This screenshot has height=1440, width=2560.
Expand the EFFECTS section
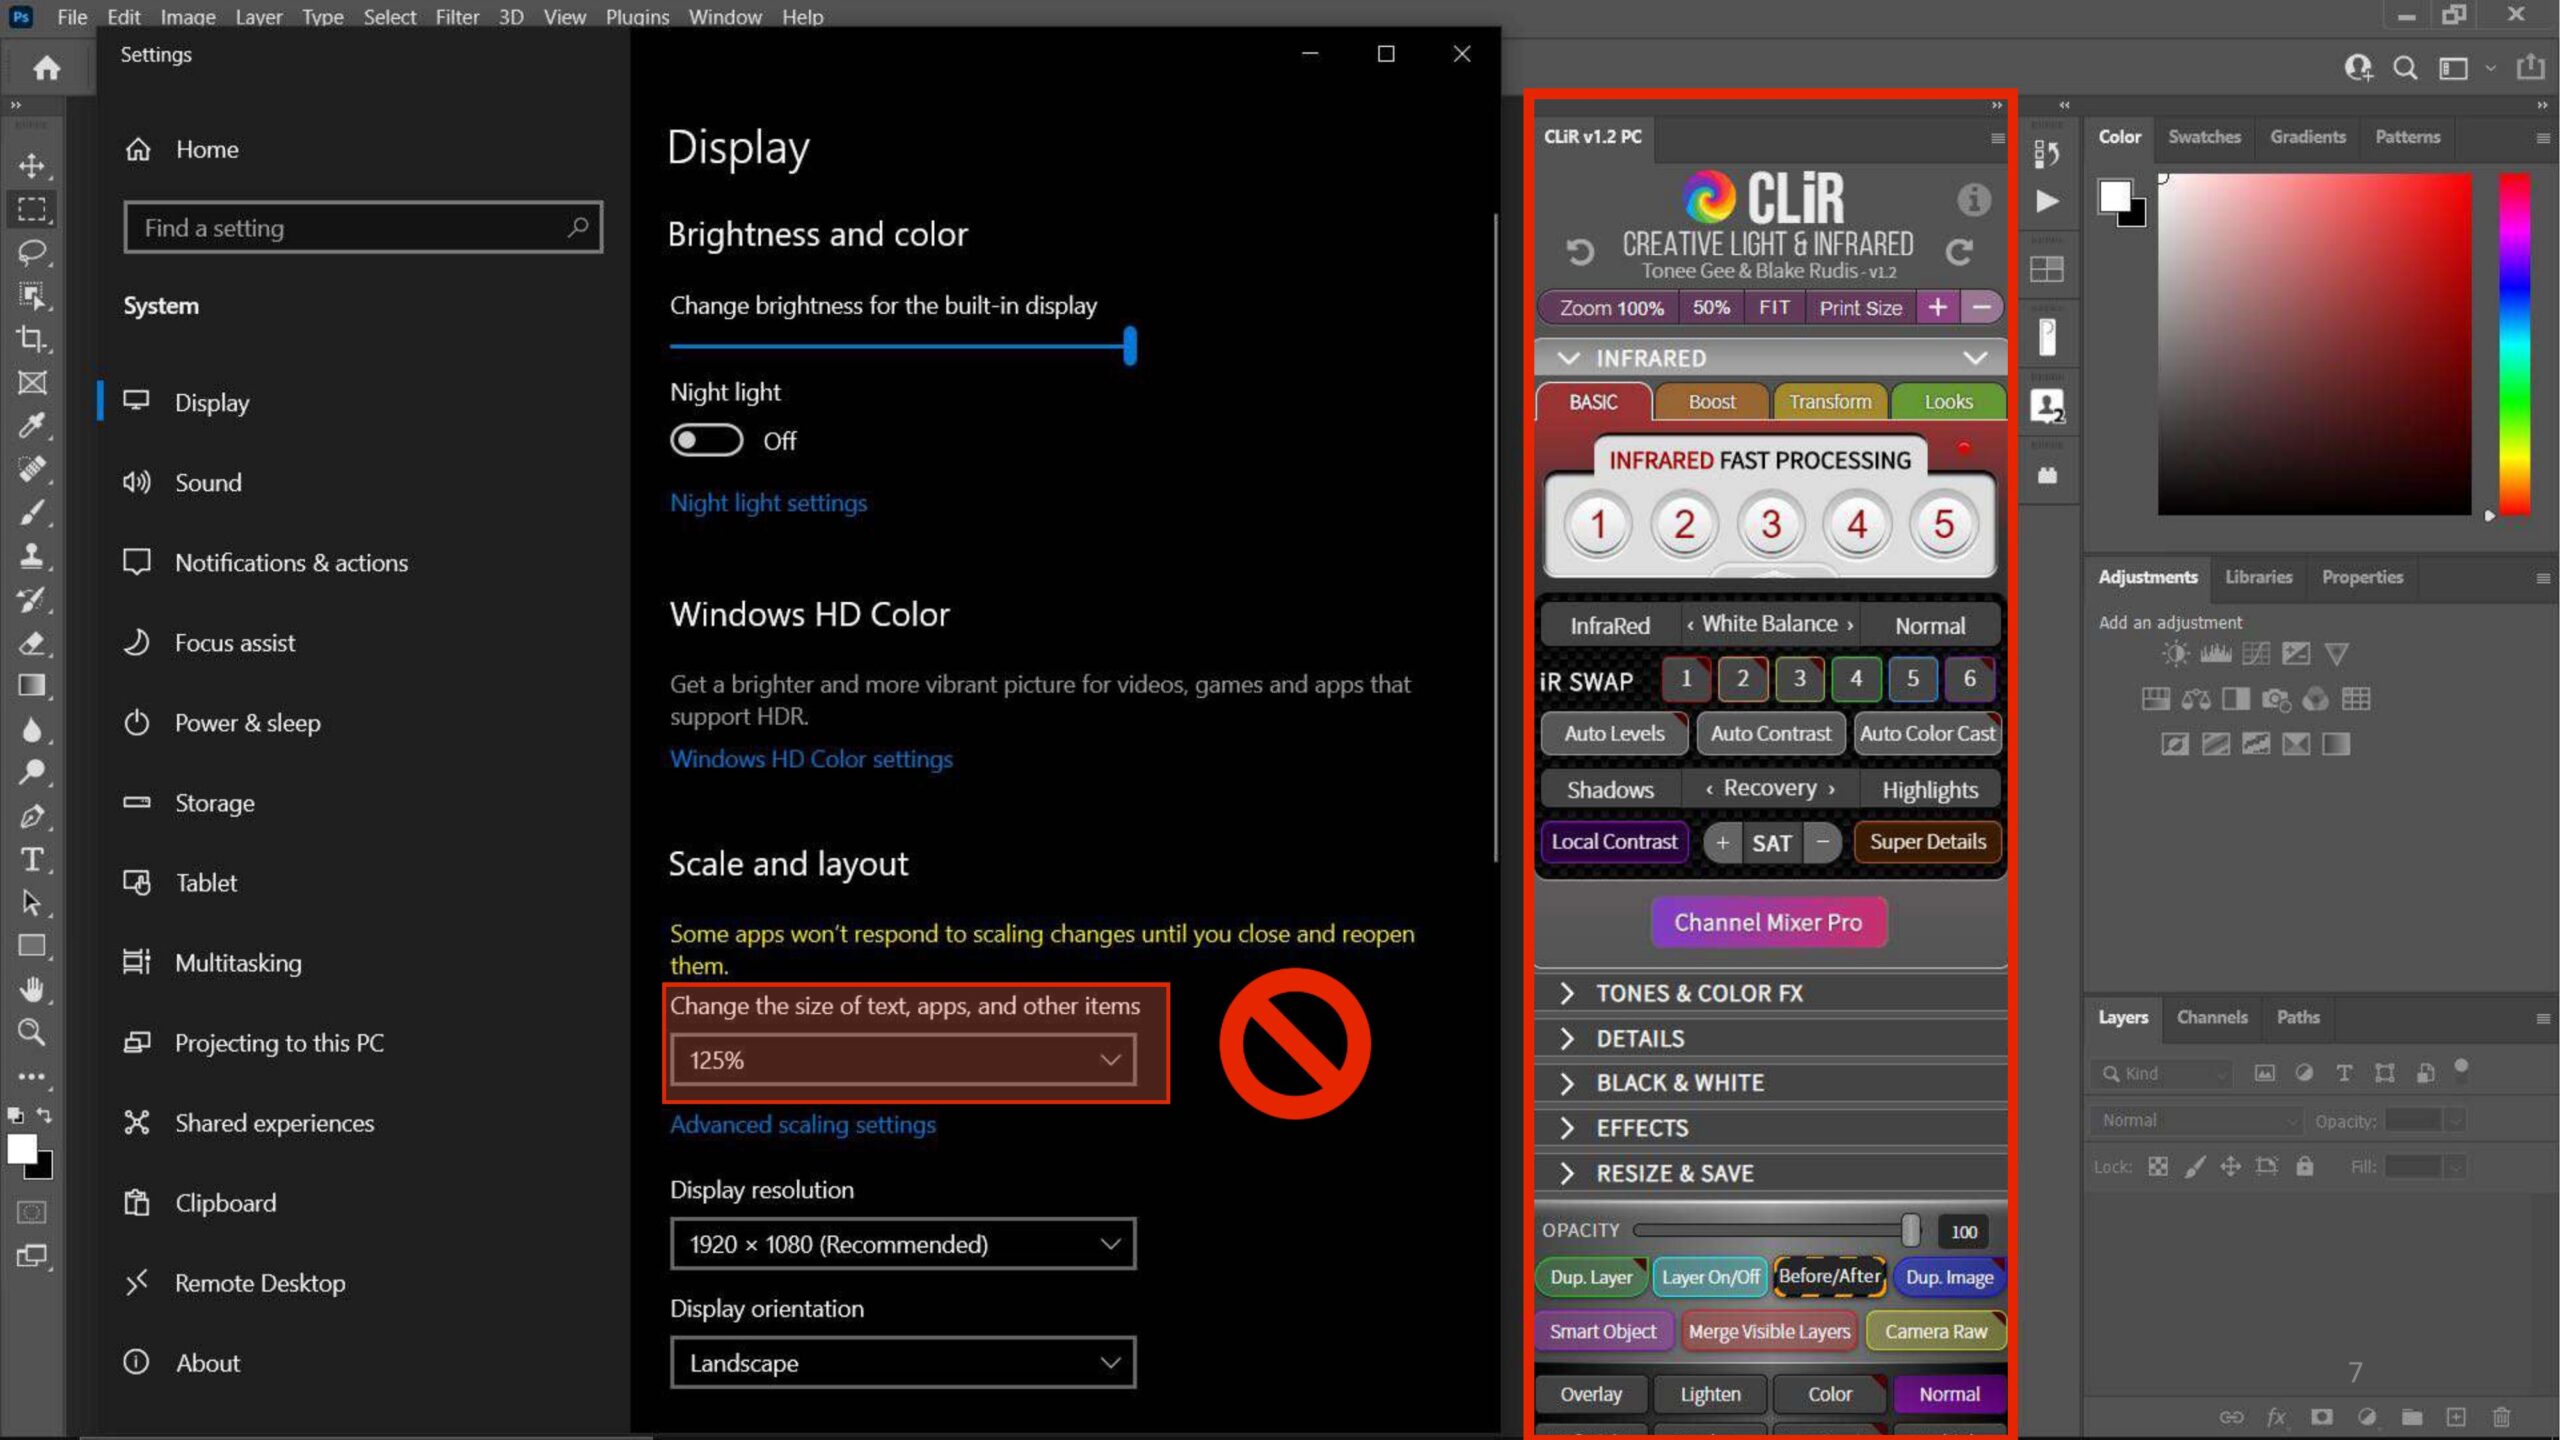tap(1770, 1128)
